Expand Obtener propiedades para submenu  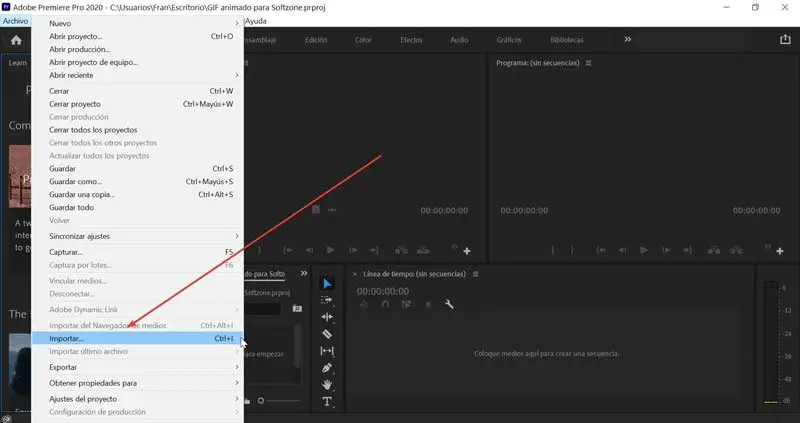(x=137, y=383)
